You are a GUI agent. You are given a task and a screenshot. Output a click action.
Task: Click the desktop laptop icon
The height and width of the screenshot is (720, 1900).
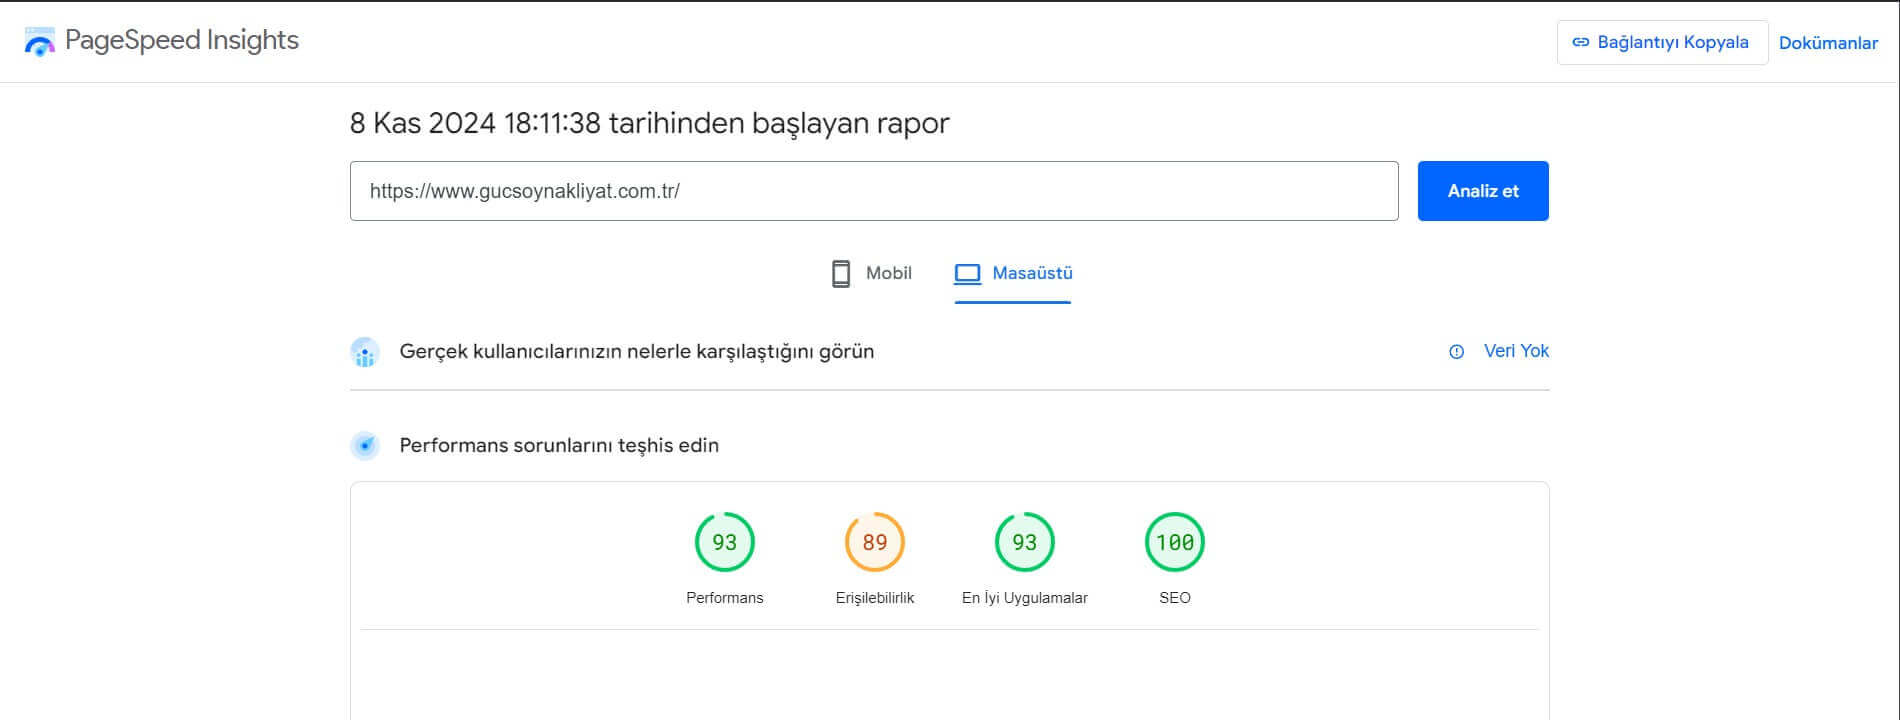pyautogui.click(x=967, y=274)
